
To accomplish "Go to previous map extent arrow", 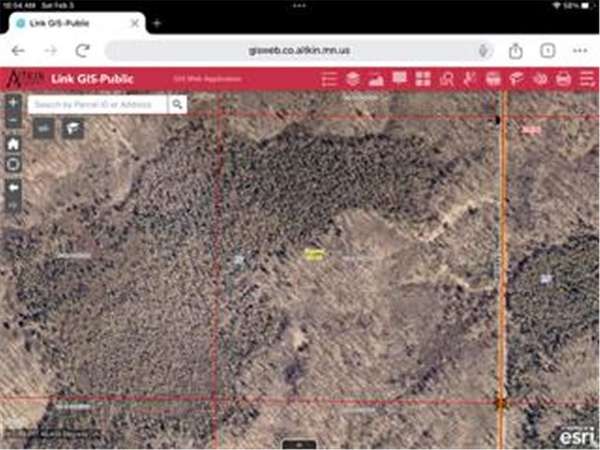I will (13, 187).
